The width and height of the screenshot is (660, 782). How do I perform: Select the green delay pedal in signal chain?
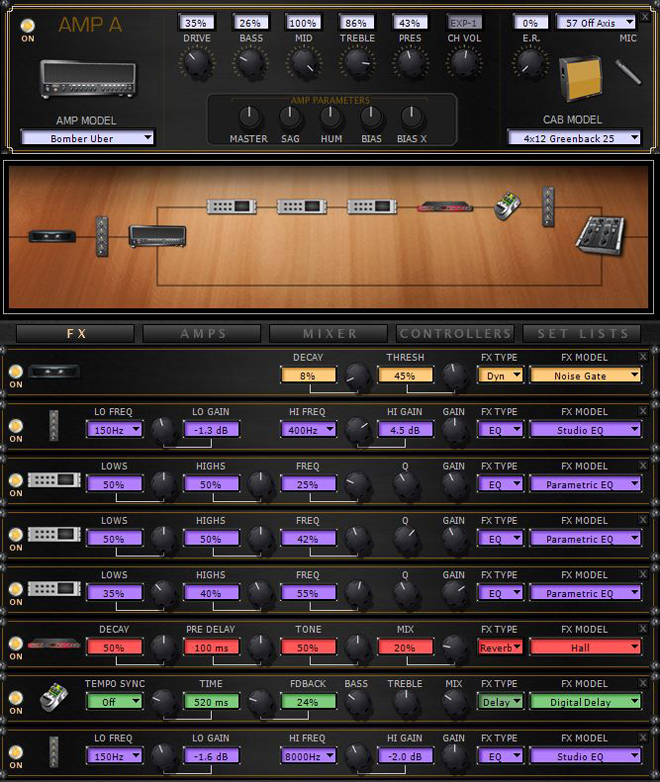pos(507,205)
